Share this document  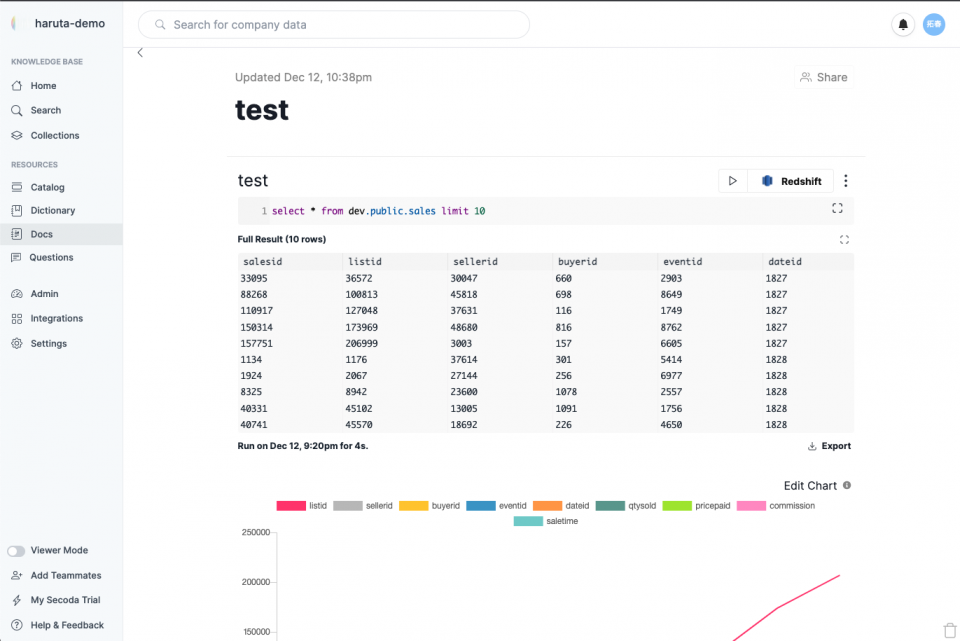[823, 77]
